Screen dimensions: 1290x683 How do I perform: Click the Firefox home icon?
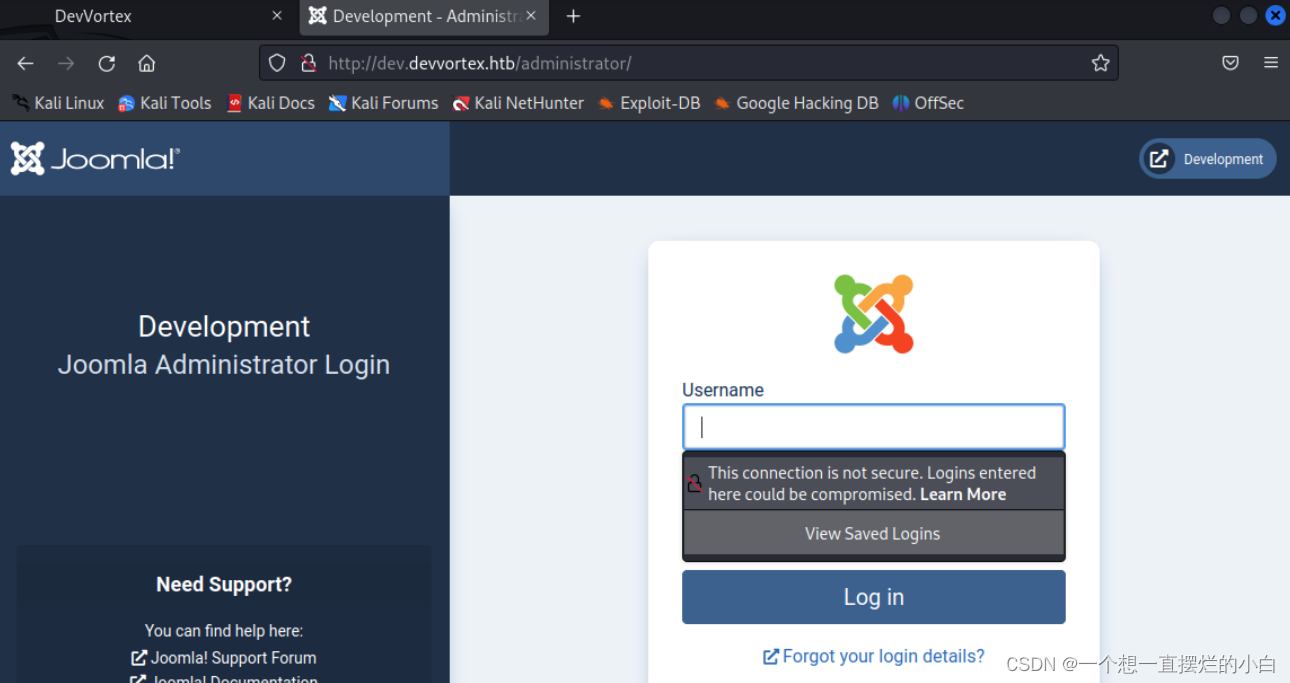tap(146, 62)
